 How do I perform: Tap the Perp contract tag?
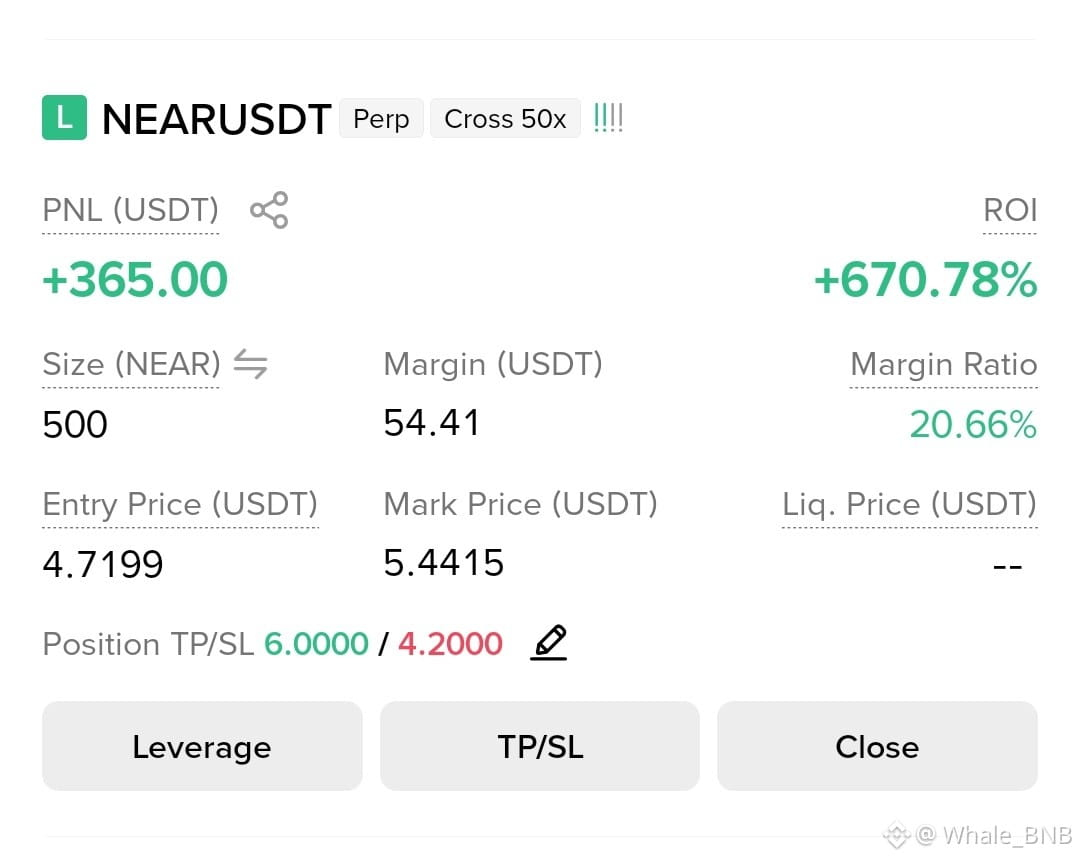pyautogui.click(x=381, y=118)
